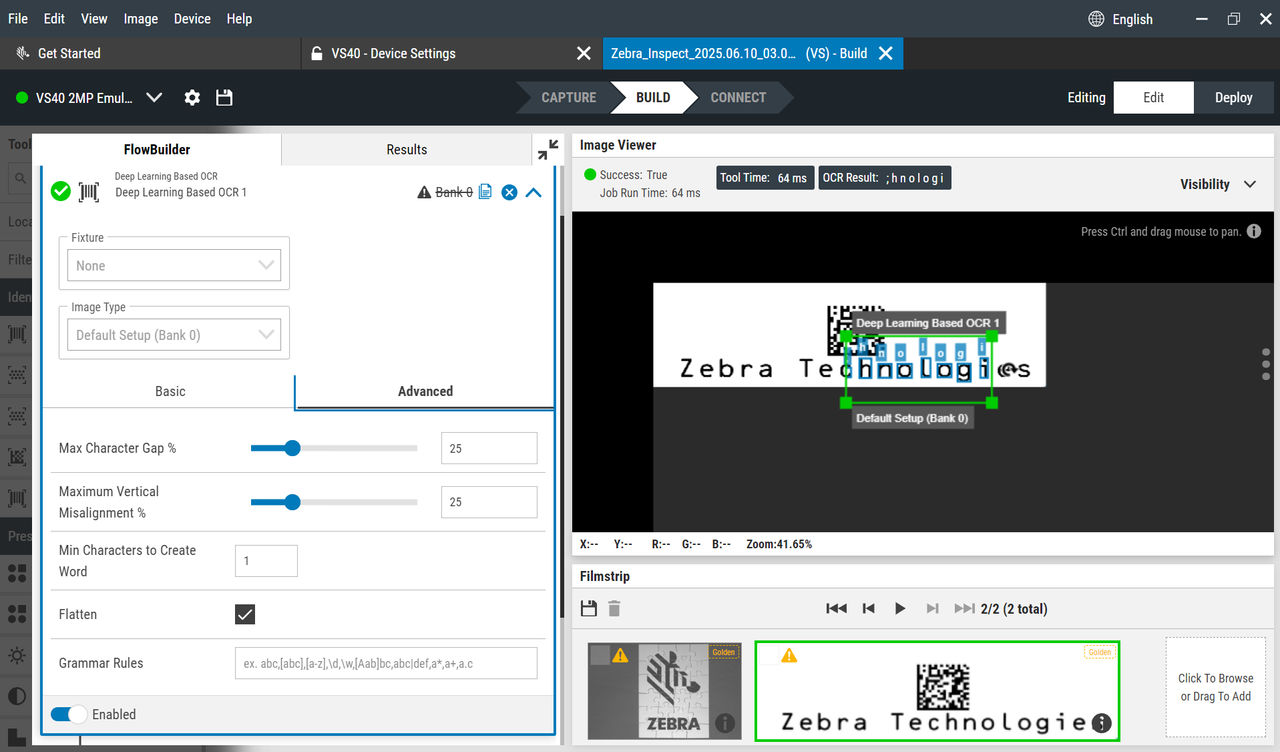Play the filmstrip

pos(900,608)
